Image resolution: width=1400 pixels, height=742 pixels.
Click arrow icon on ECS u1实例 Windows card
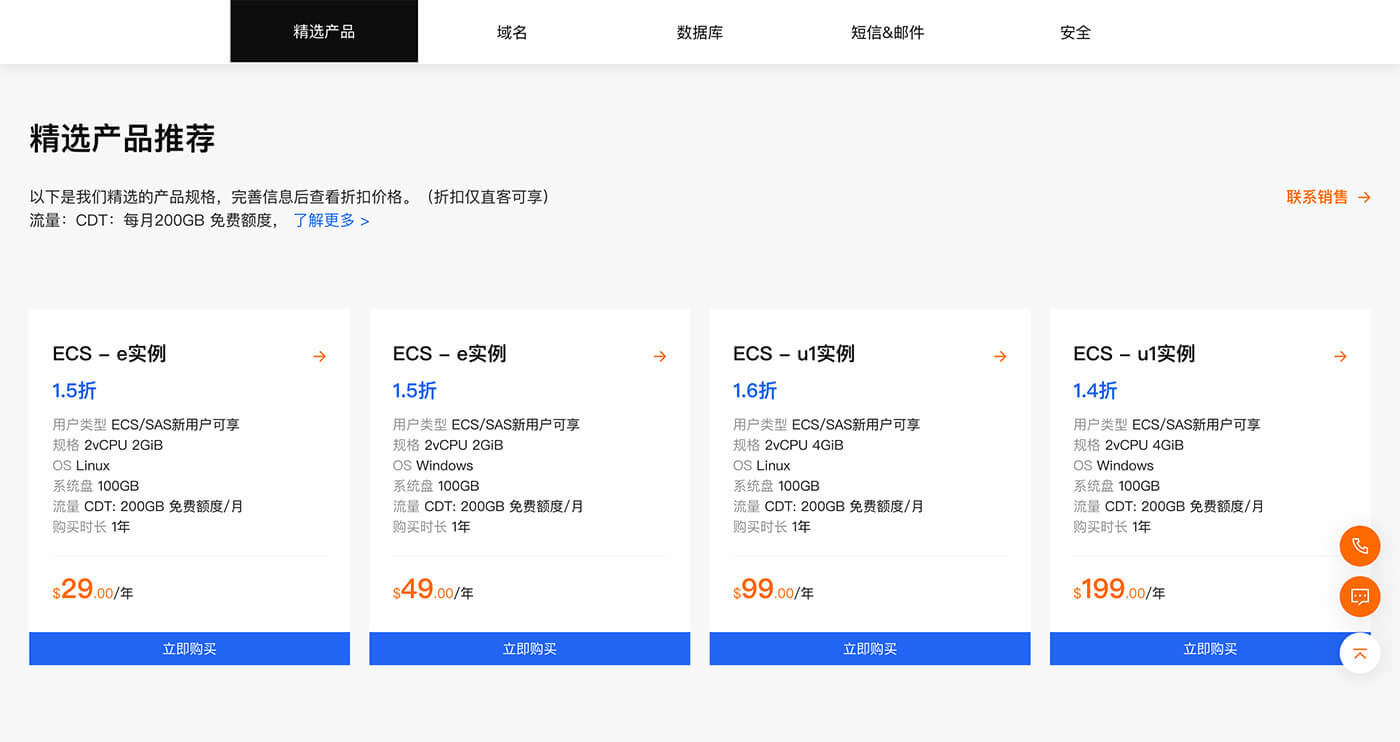coord(1340,356)
